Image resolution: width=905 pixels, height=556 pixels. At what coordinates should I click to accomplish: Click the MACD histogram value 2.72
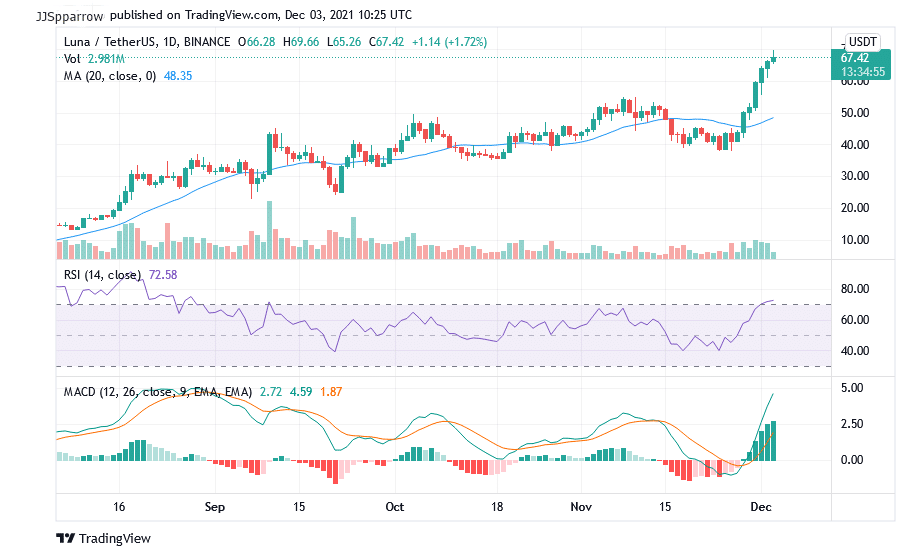tap(271, 392)
